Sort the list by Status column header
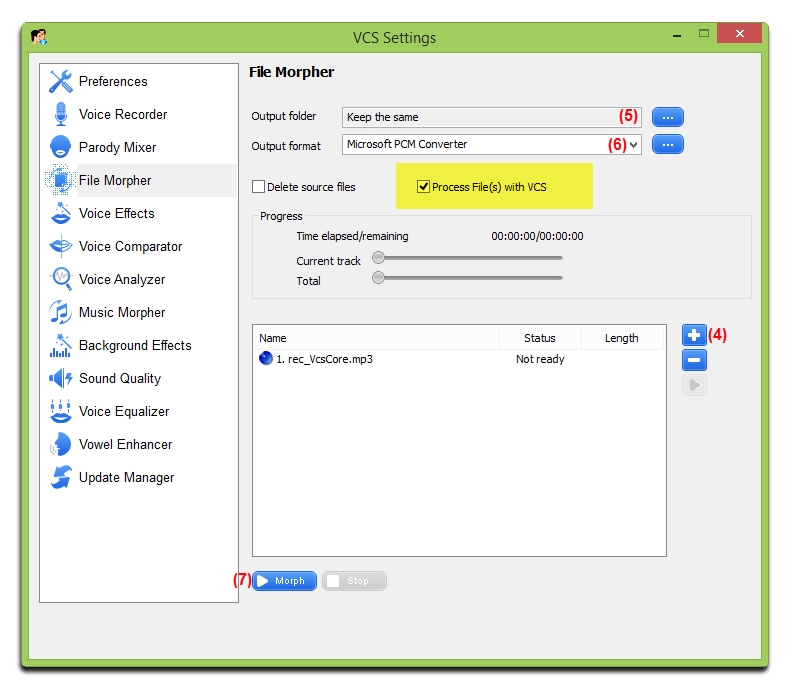Viewport: 790px width, 690px height. point(539,338)
